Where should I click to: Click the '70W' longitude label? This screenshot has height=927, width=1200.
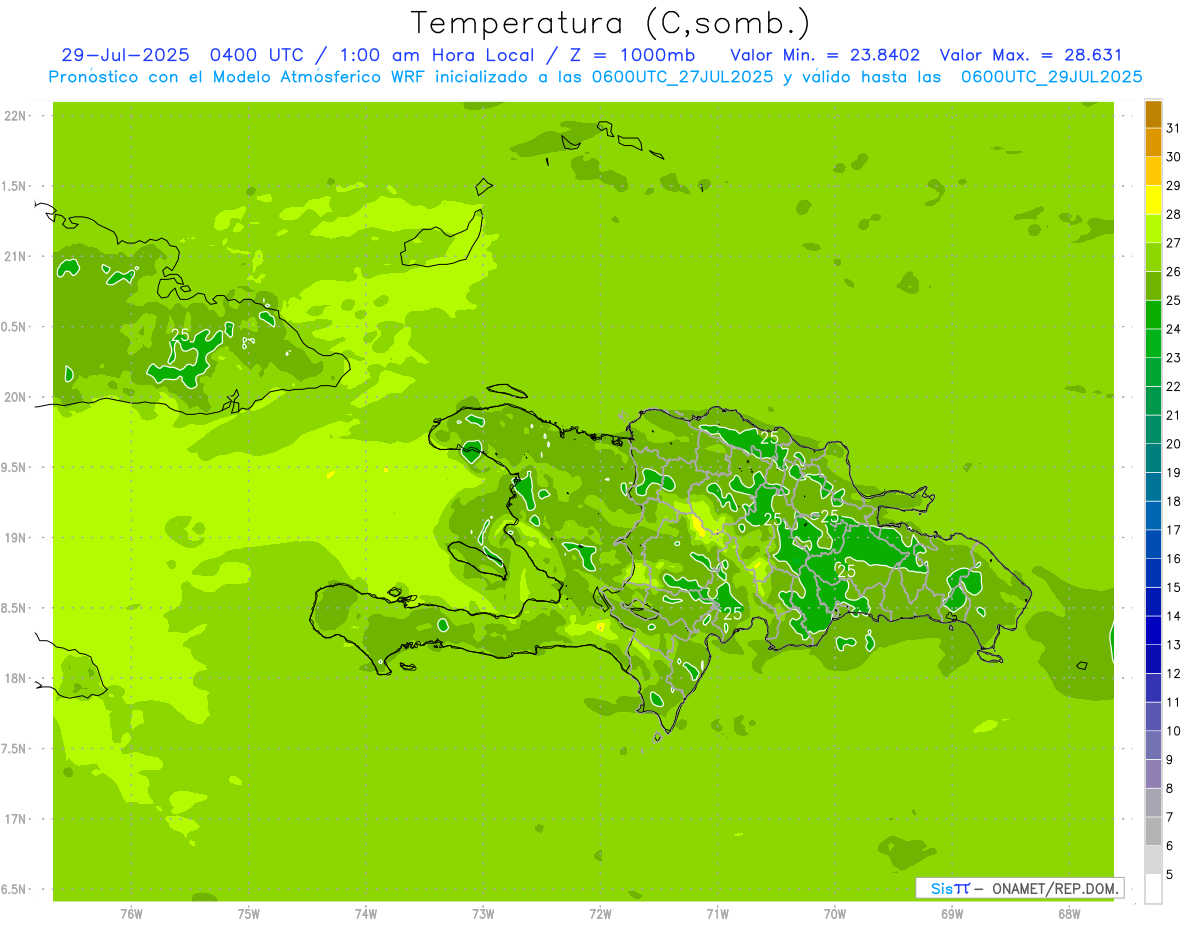[835, 914]
